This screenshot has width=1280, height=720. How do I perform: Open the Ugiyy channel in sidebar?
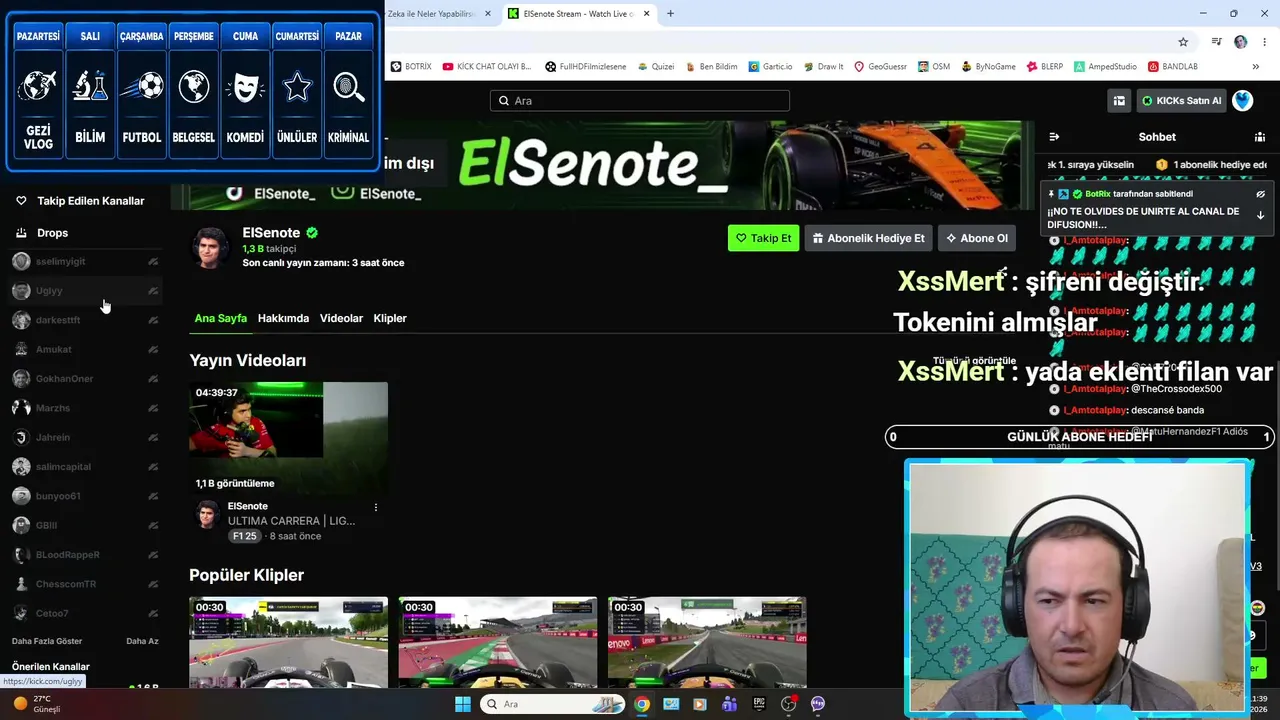85,291
